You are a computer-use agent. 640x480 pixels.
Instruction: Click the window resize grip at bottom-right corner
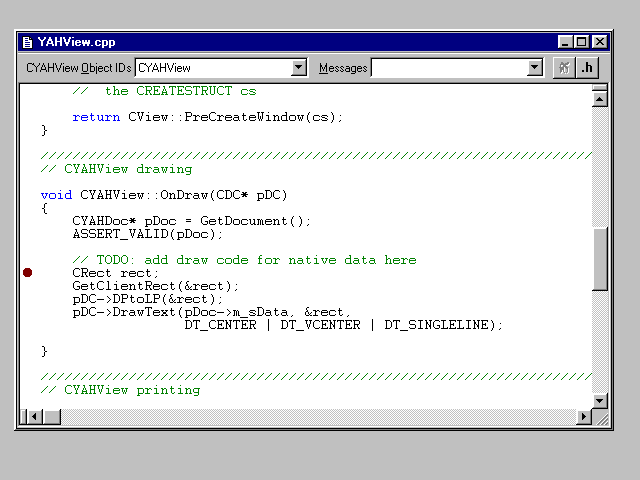600,417
